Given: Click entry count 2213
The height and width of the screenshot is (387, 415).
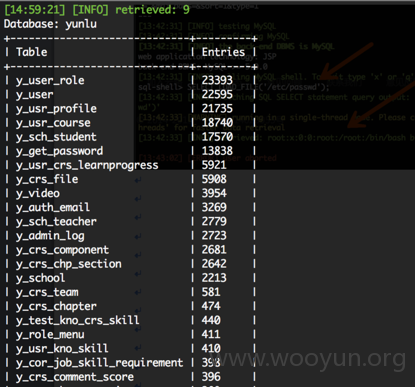Looking at the screenshot, I should pos(214,278).
